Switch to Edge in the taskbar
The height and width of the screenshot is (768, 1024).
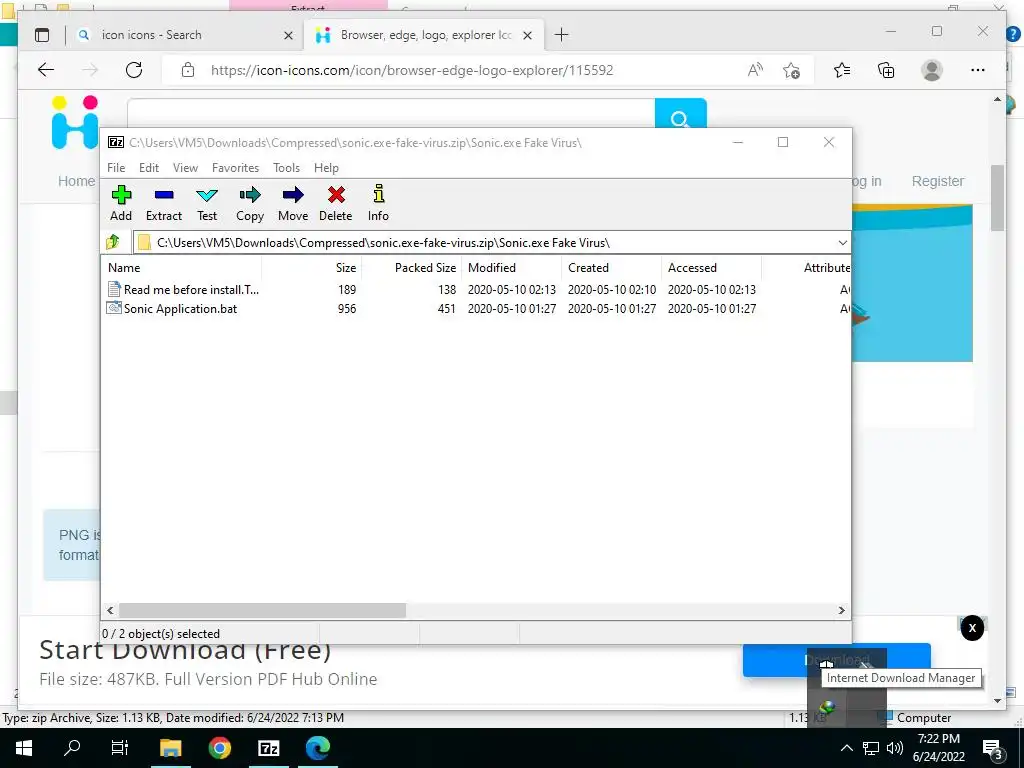point(318,748)
